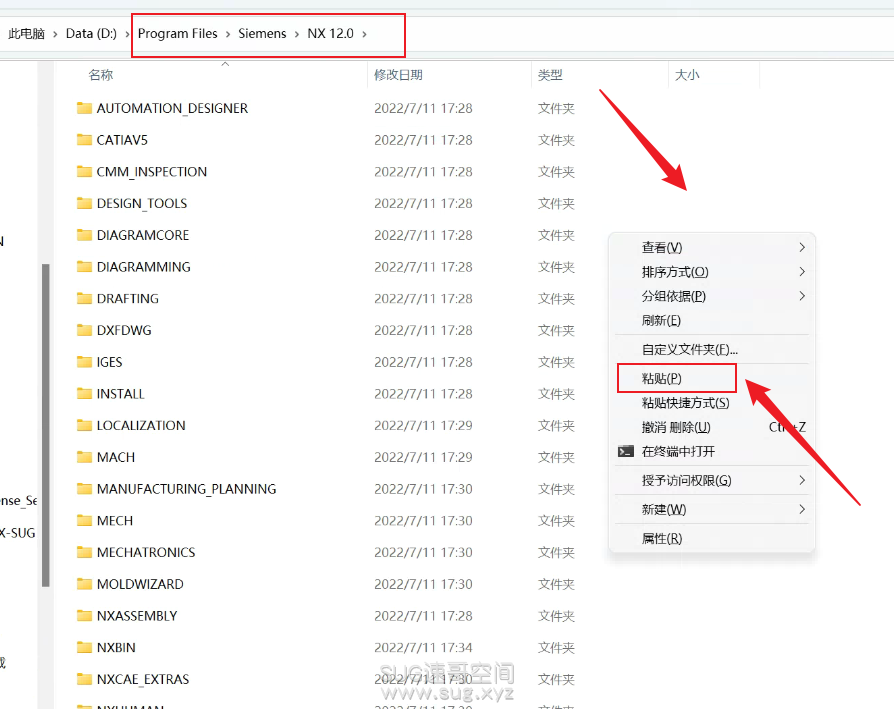
Task: Select the MECHATRONICS folder icon
Action: point(84,552)
